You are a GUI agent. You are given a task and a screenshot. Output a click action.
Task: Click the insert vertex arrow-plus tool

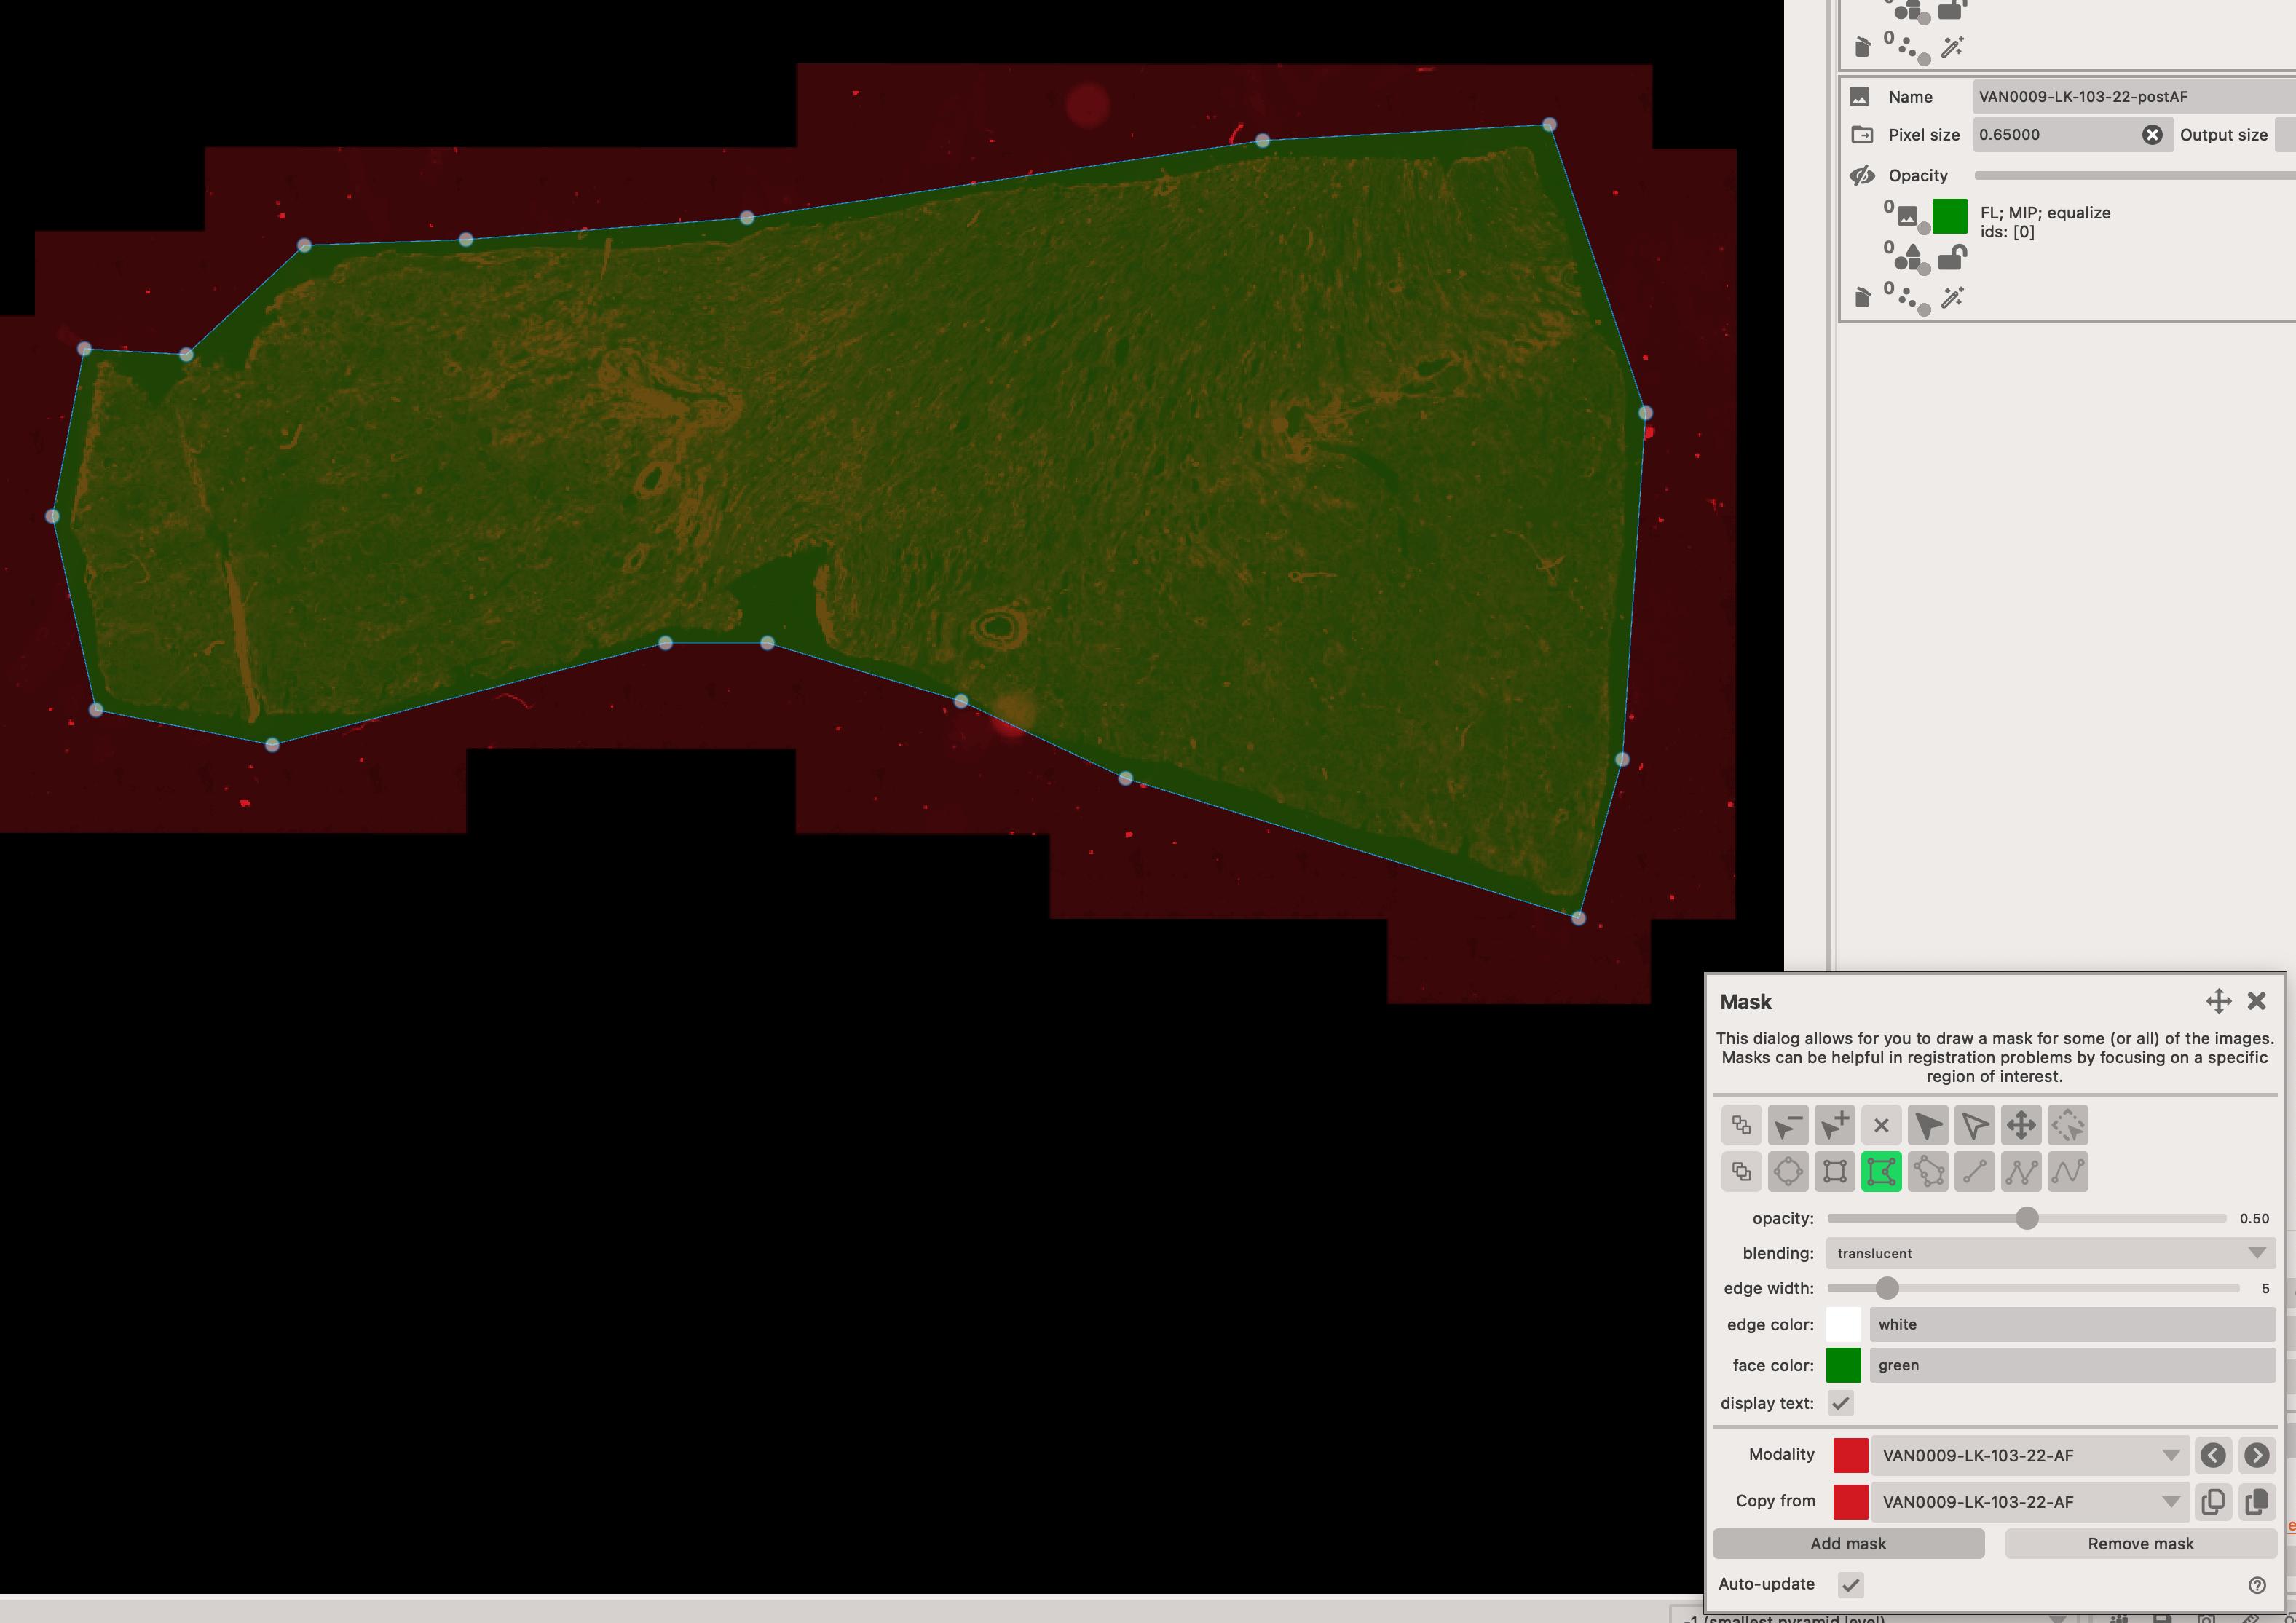[1835, 1125]
